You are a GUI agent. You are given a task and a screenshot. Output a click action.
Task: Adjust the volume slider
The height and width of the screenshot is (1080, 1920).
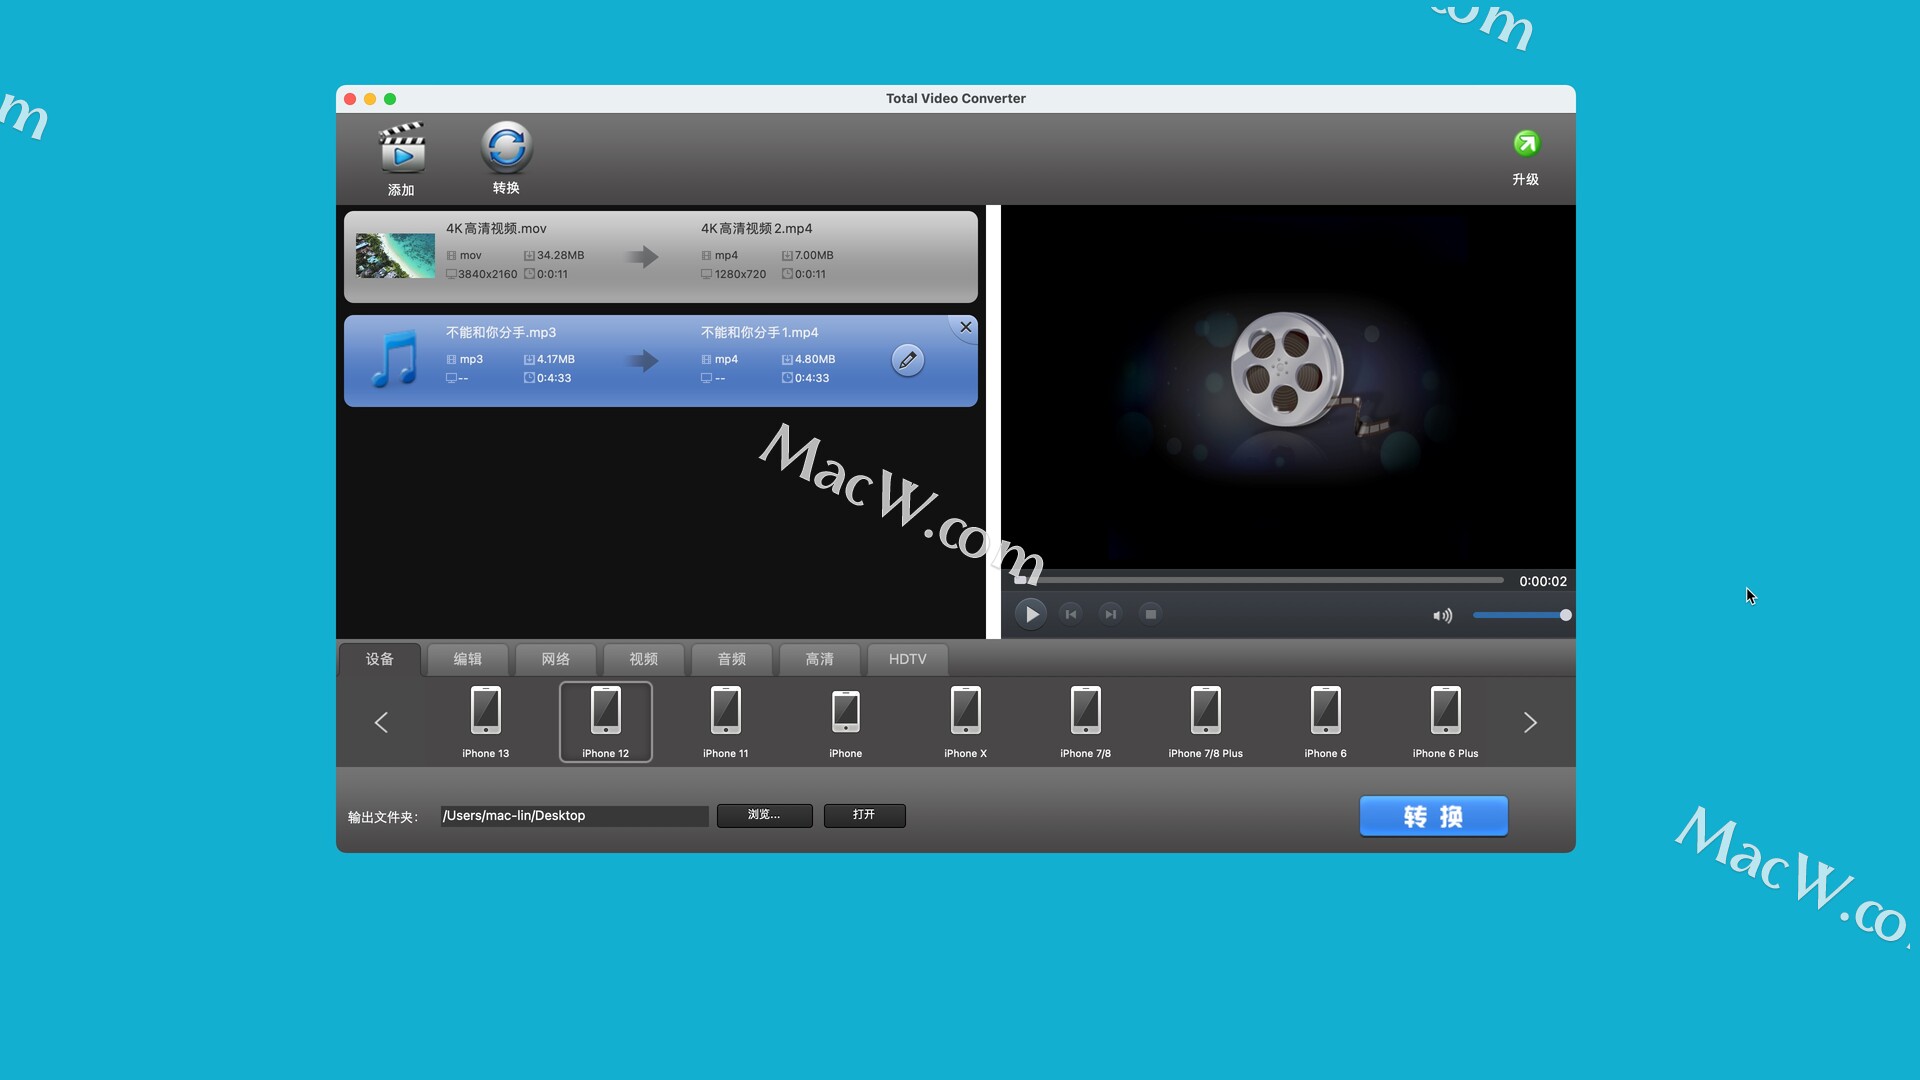tap(1520, 615)
